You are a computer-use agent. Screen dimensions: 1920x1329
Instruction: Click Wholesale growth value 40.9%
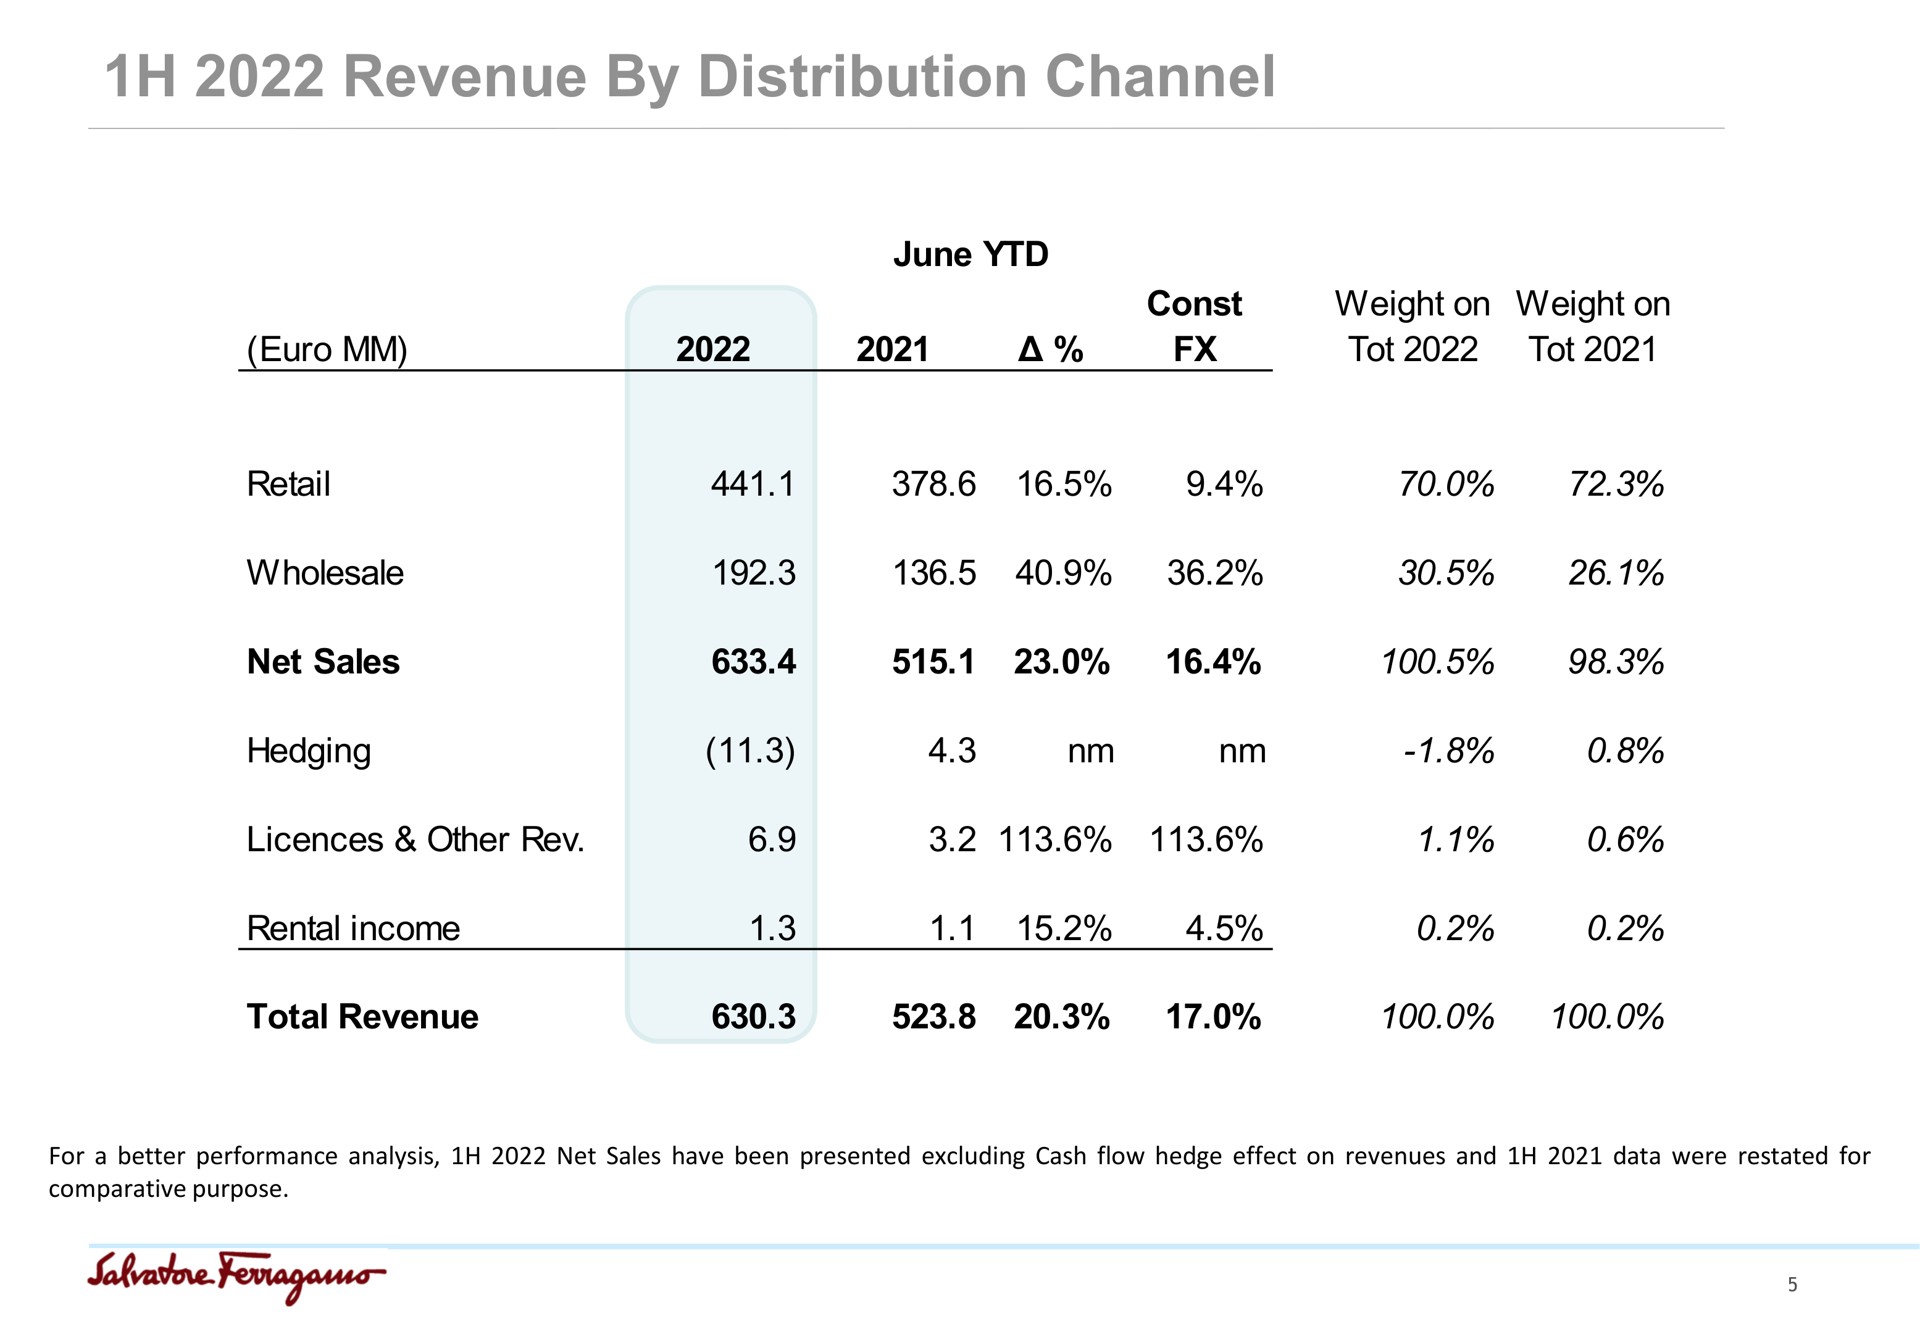pyautogui.click(x=1063, y=573)
